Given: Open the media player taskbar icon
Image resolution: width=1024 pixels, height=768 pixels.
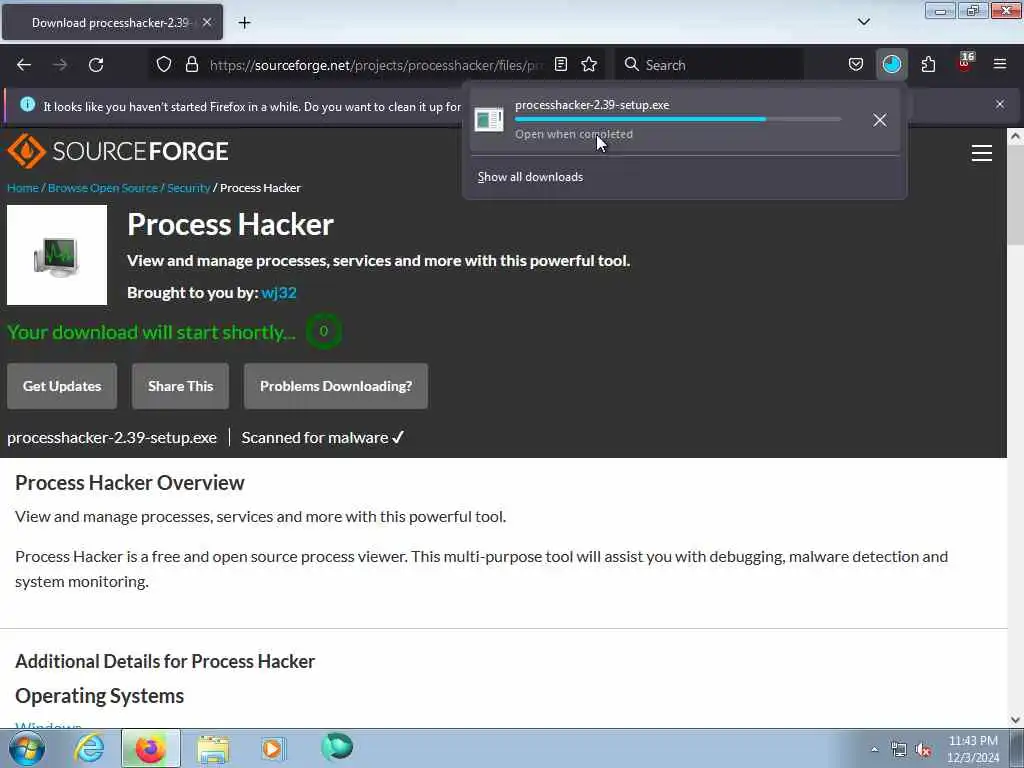Looking at the screenshot, I should 273,748.
